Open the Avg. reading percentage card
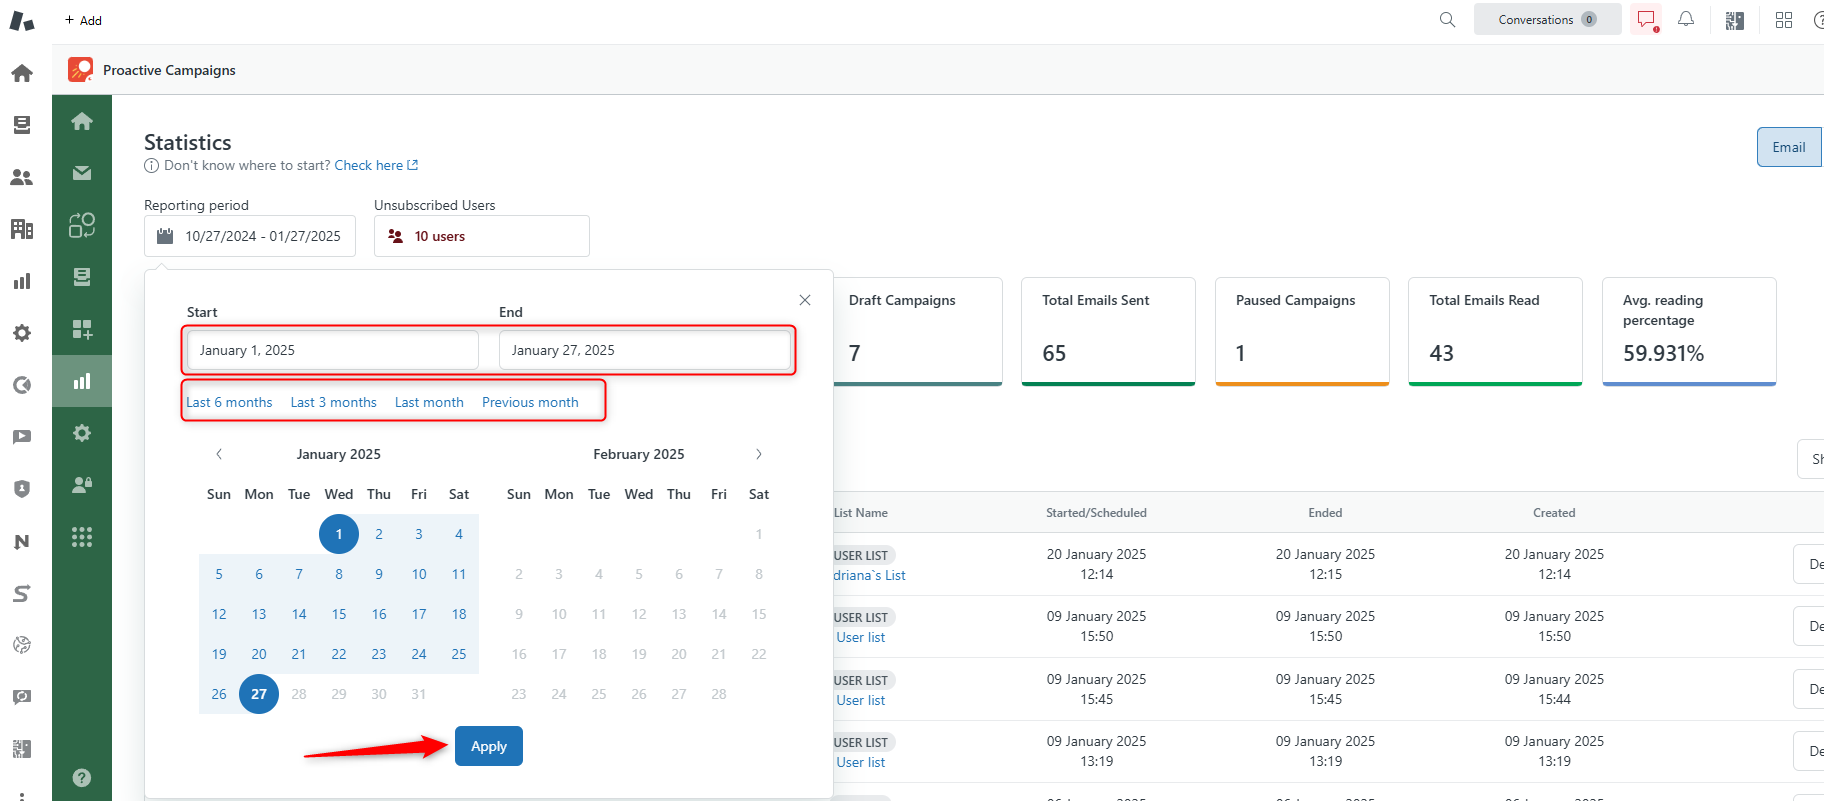The height and width of the screenshot is (801, 1824). (1689, 331)
